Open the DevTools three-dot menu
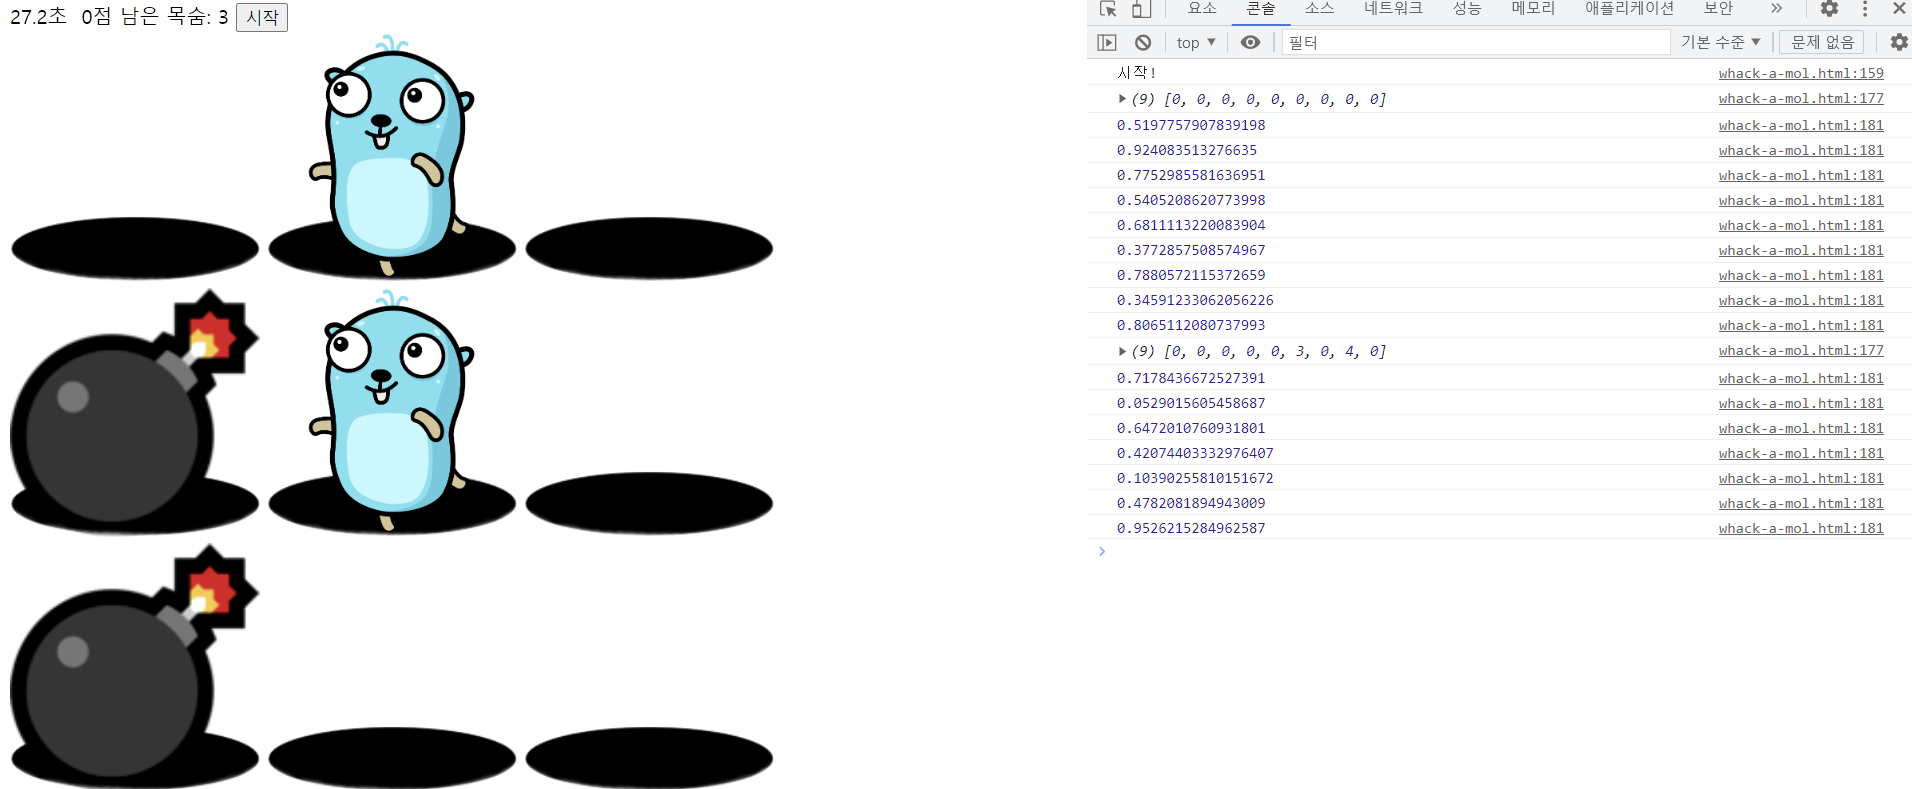Viewport: 1912px width, 789px height. pyautogui.click(x=1865, y=9)
